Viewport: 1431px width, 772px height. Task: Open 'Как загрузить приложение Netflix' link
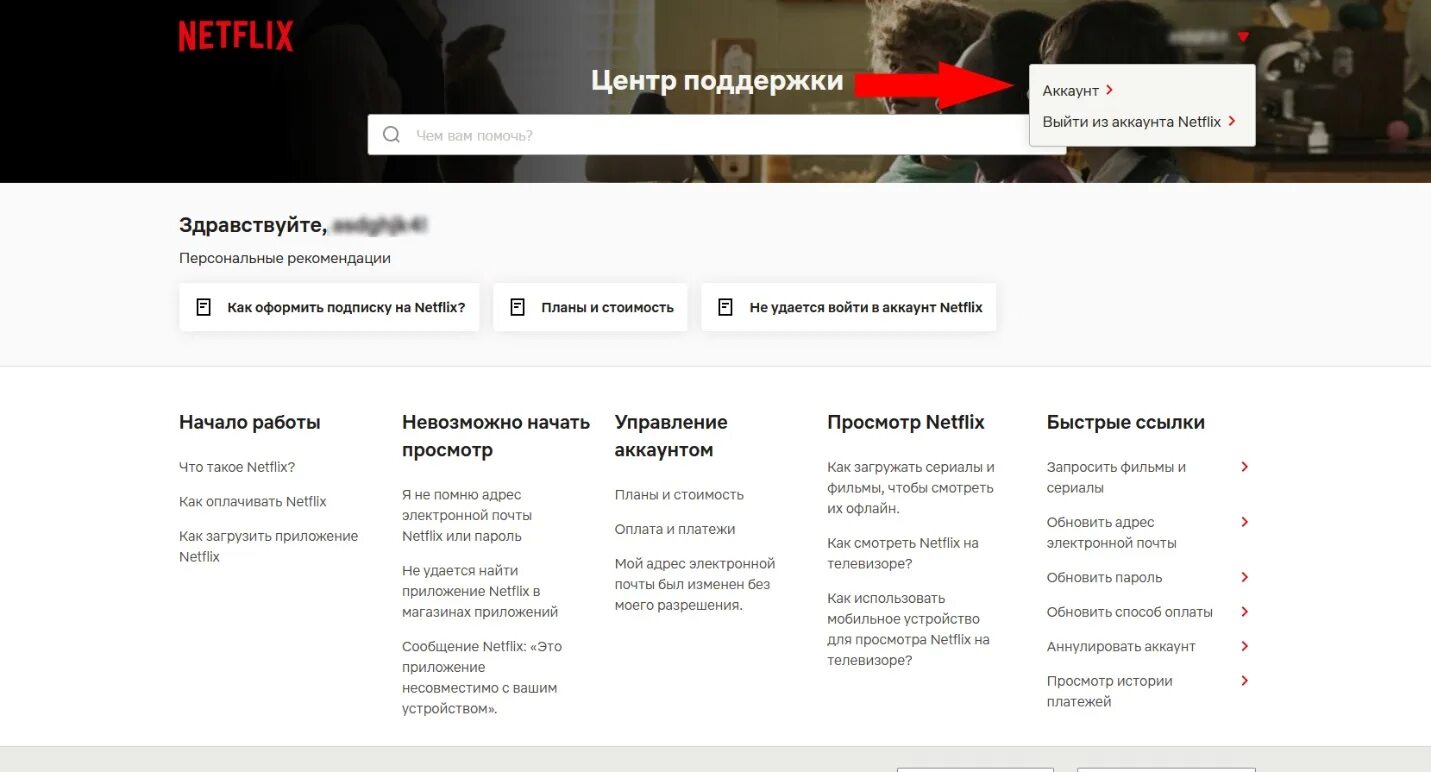coord(268,546)
